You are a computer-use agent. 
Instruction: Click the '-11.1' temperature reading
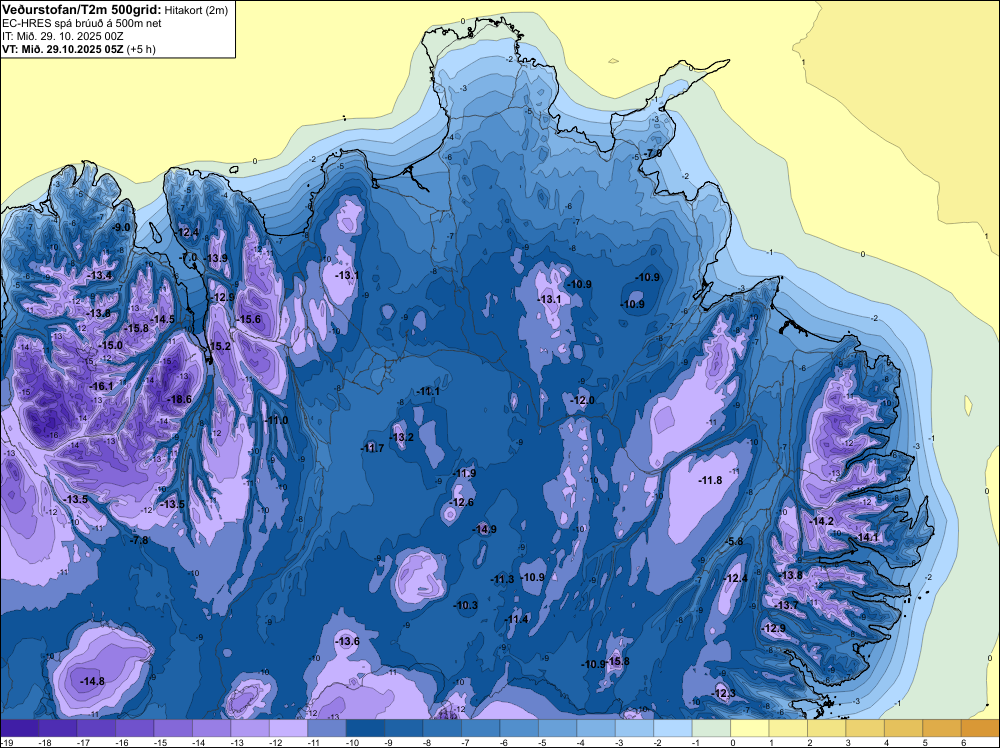tap(427, 392)
